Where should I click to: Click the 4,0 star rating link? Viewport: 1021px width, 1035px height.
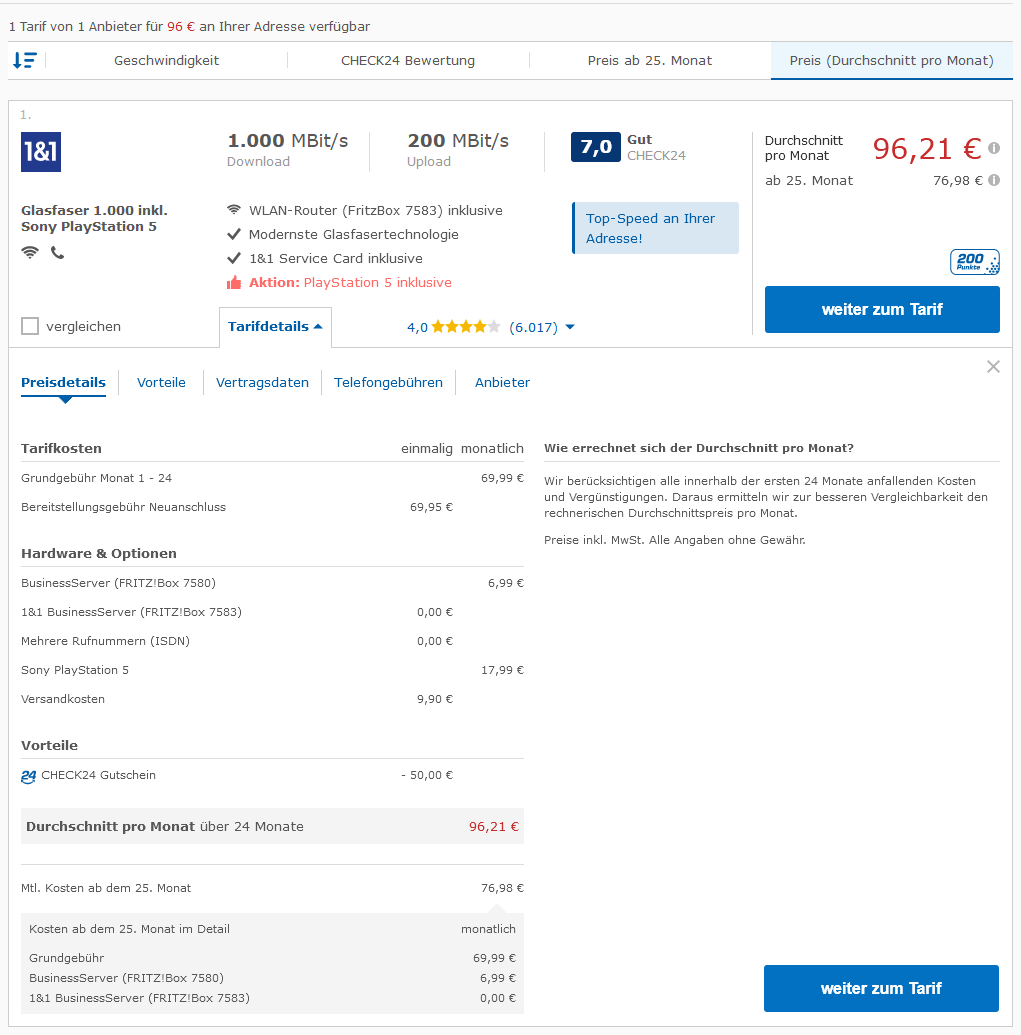pyautogui.click(x=453, y=327)
